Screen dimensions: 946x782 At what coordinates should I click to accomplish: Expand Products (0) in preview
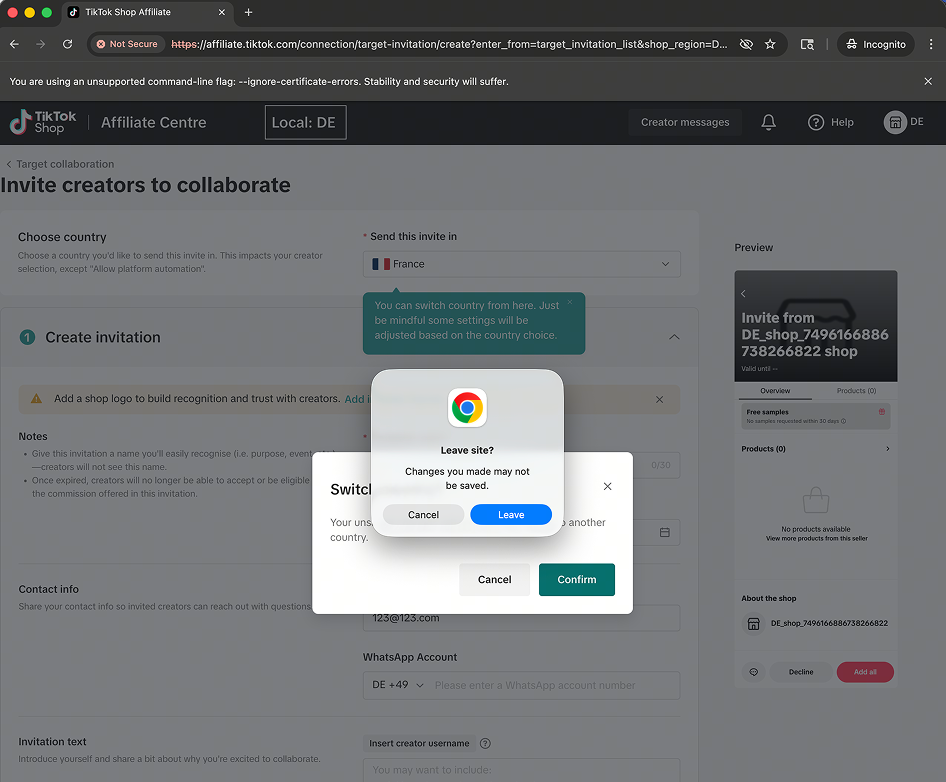(x=887, y=449)
